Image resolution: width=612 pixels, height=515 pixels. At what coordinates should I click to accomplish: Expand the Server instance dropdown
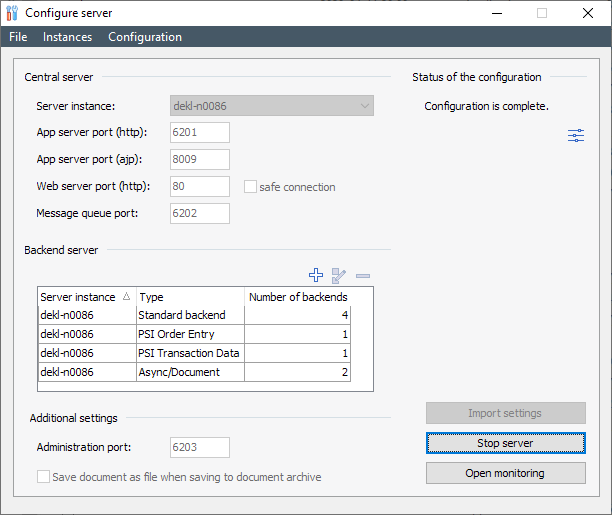pyautogui.click(x=364, y=106)
